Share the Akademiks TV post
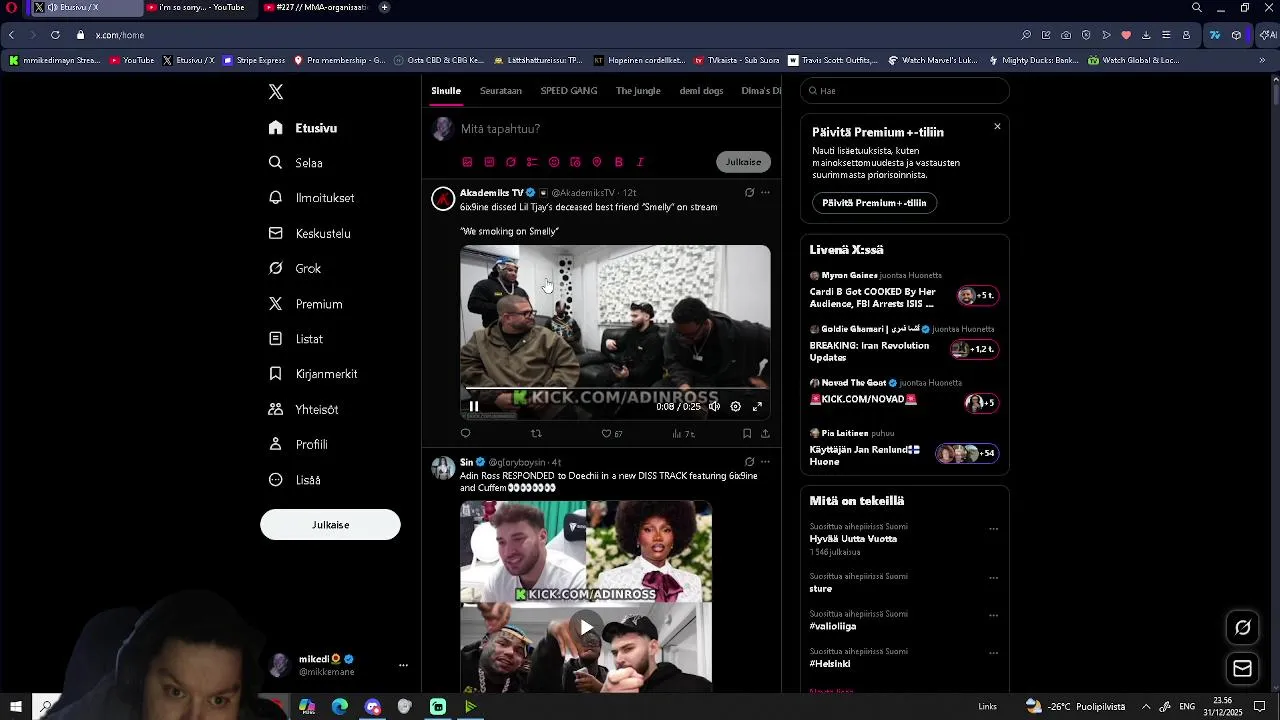This screenshot has height=720, width=1280. 765,433
